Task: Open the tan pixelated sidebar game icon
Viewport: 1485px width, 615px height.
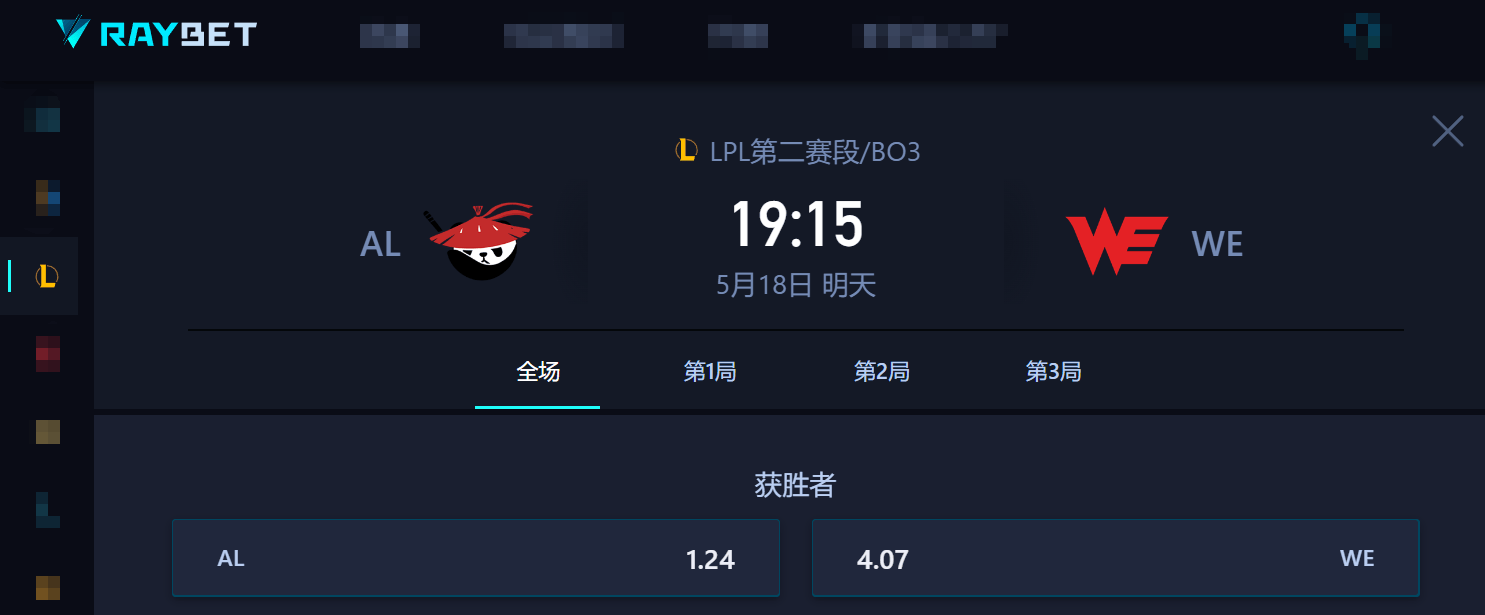Action: [x=48, y=432]
